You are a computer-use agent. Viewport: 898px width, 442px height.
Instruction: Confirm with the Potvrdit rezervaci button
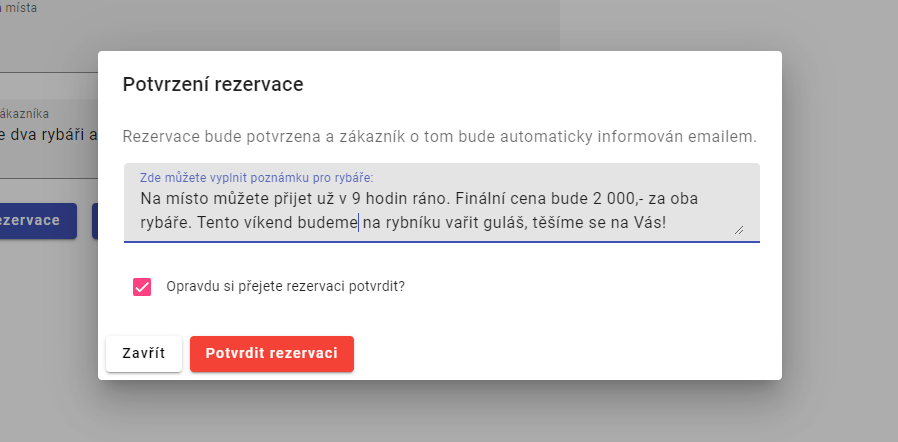[x=271, y=353]
